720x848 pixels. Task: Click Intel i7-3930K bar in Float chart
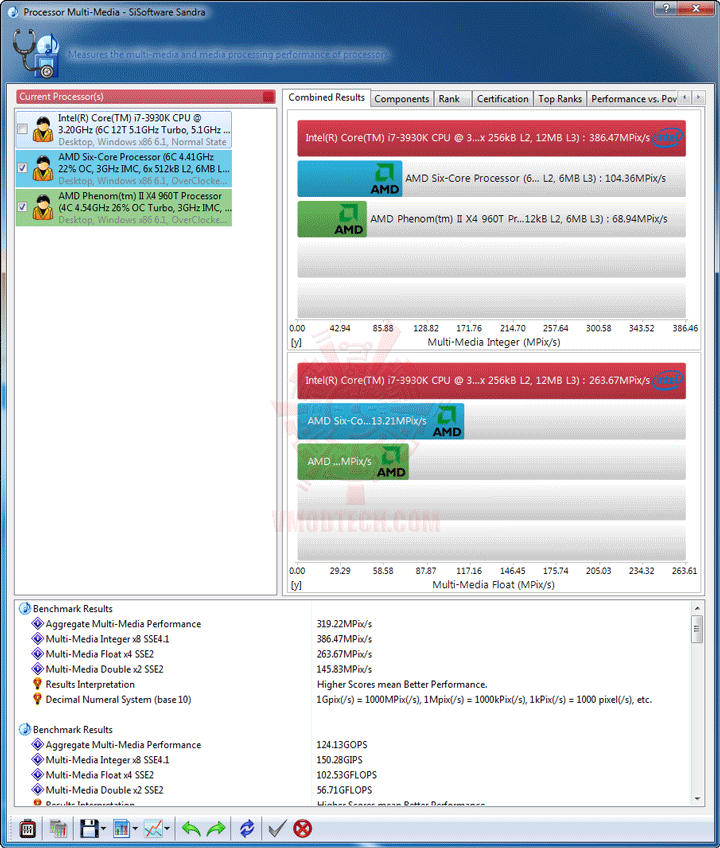491,381
